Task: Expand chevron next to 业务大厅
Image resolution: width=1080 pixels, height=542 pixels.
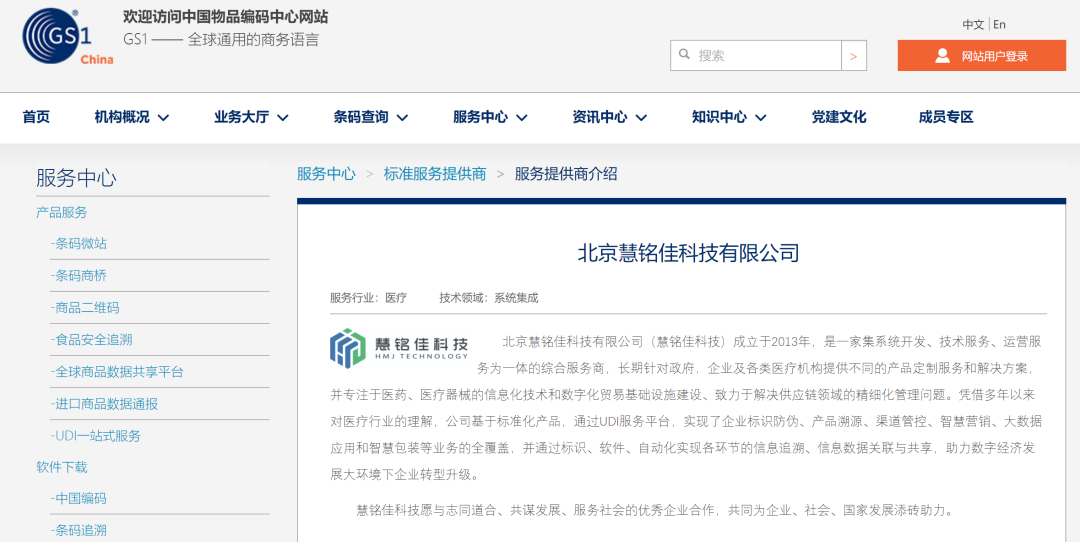Action: click(x=282, y=118)
